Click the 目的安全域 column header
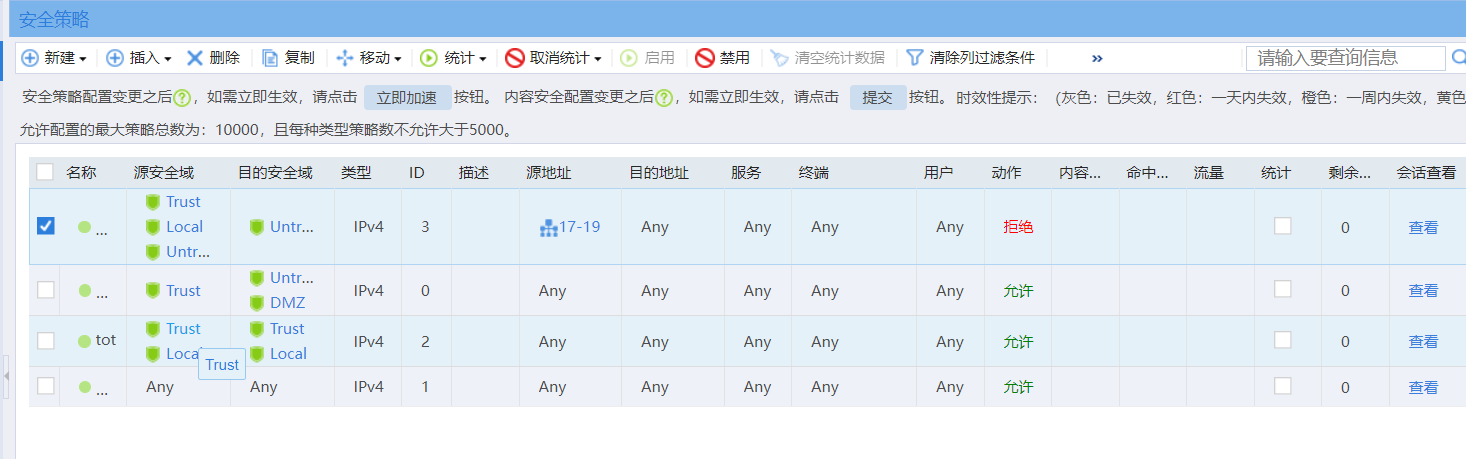 (275, 173)
